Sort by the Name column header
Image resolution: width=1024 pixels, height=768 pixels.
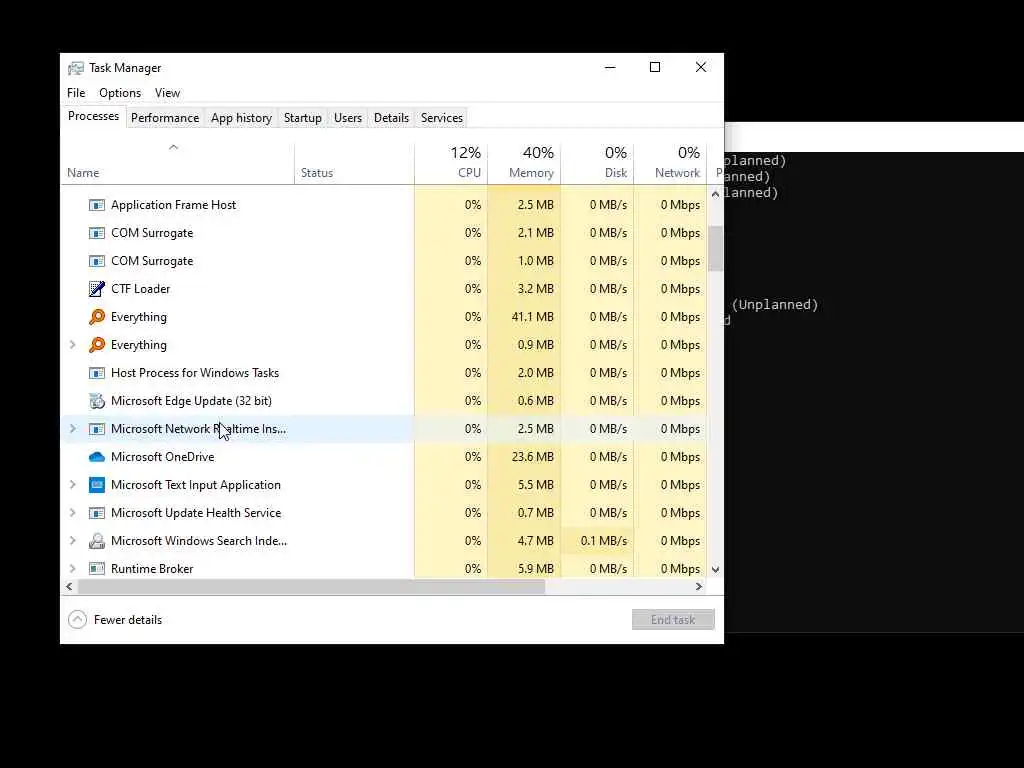(x=177, y=163)
